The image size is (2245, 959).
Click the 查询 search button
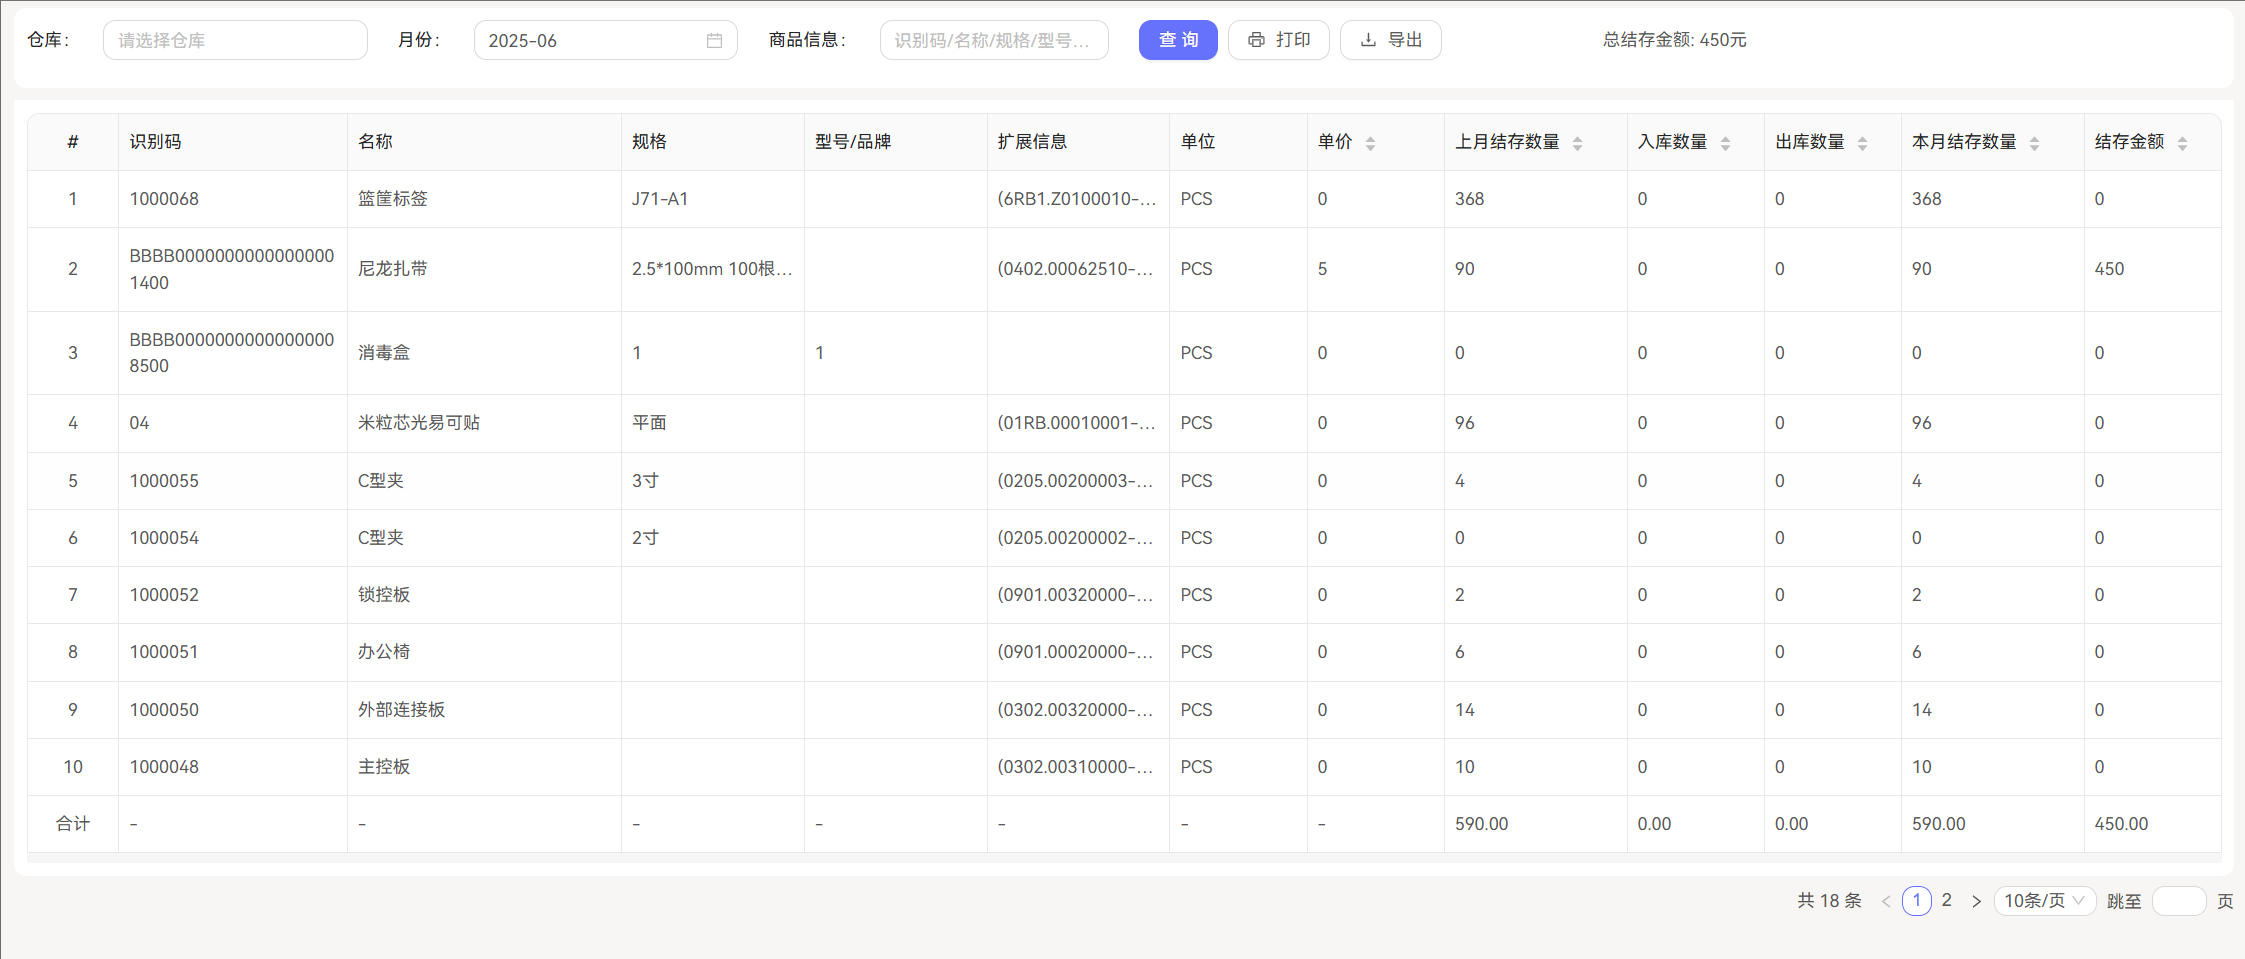click(x=1177, y=40)
